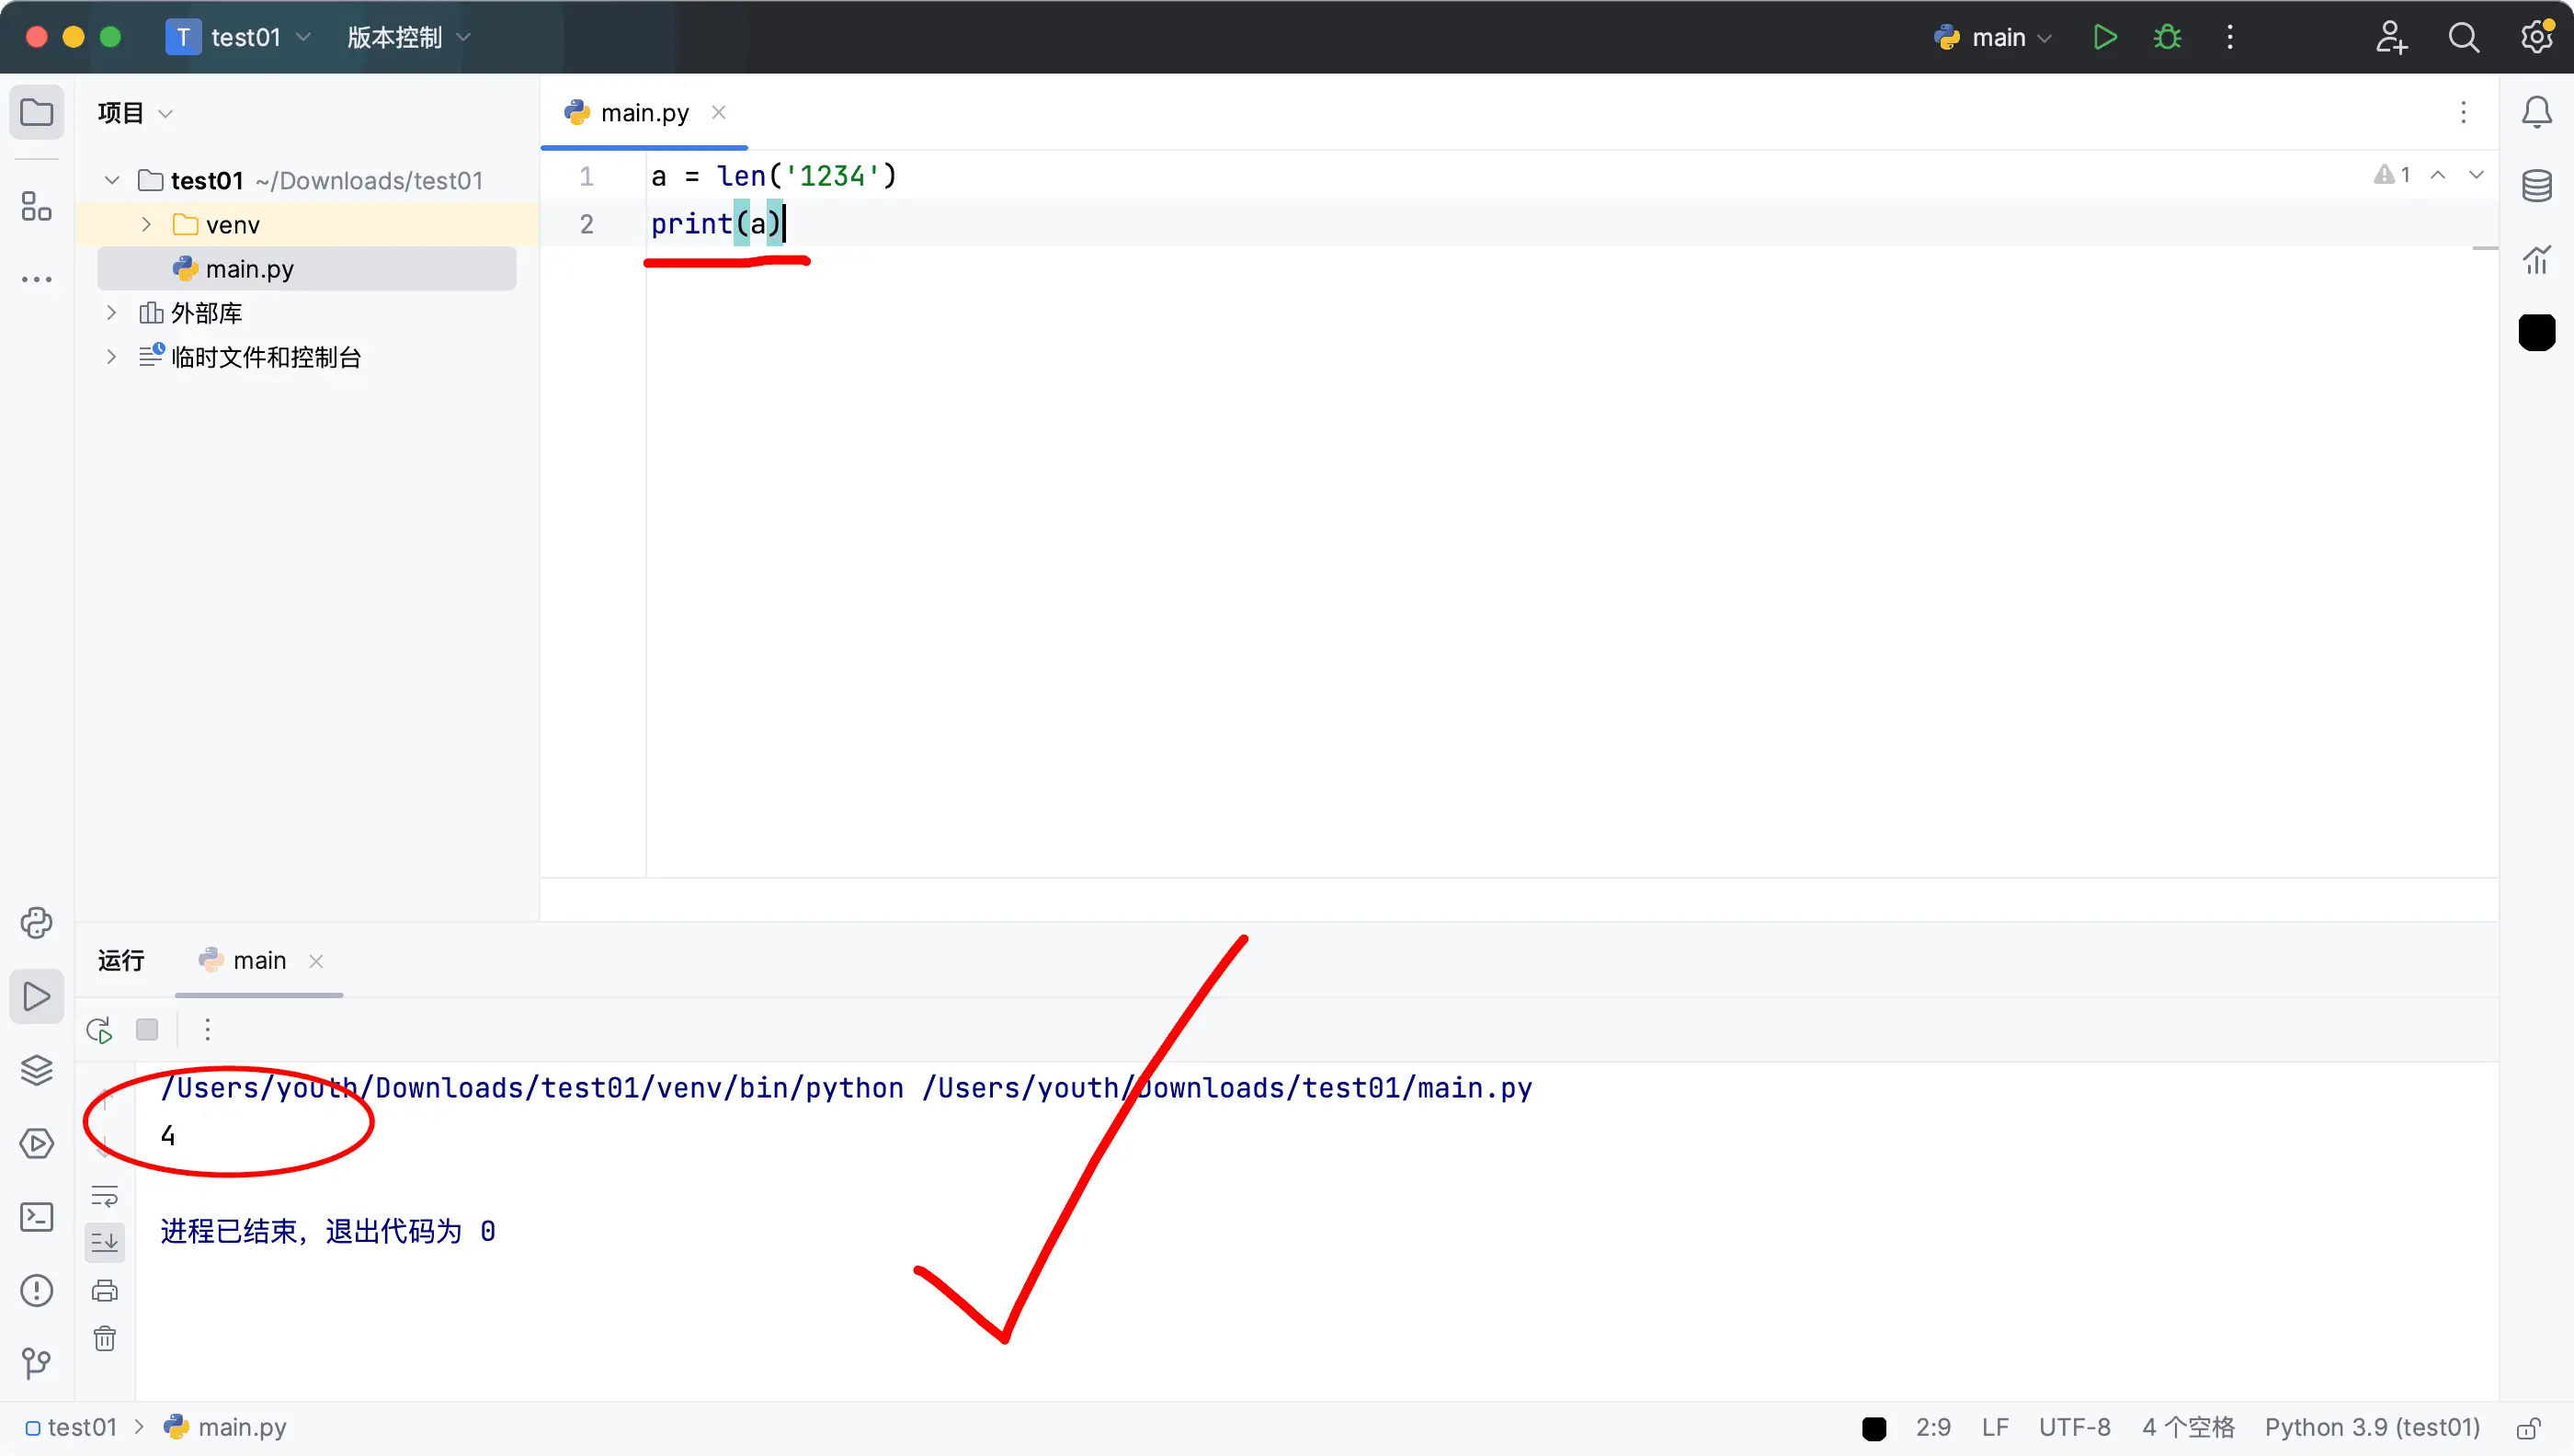
Task: Clear the console output with the trash icon
Action: [x=105, y=1338]
